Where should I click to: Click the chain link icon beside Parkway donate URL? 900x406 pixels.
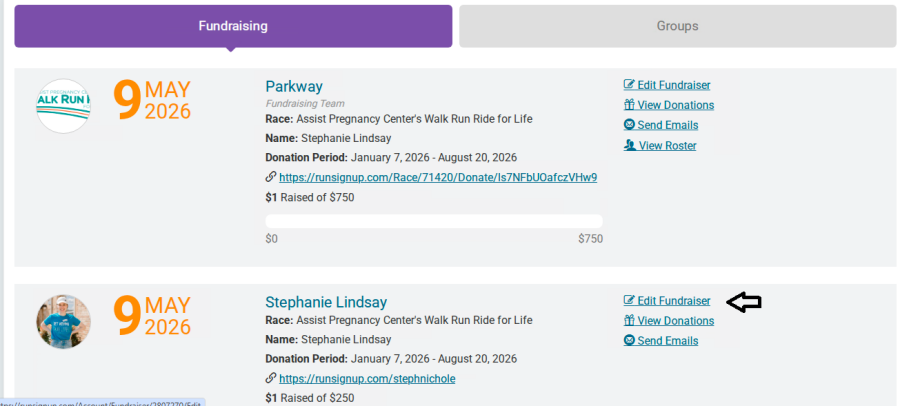[x=270, y=177]
